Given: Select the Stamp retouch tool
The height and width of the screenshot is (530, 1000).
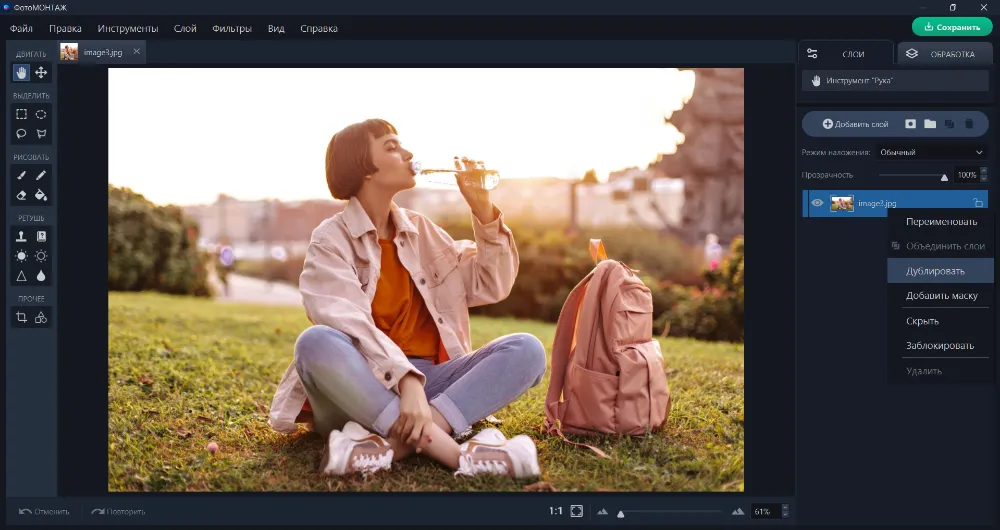Looking at the screenshot, I should click(21, 236).
